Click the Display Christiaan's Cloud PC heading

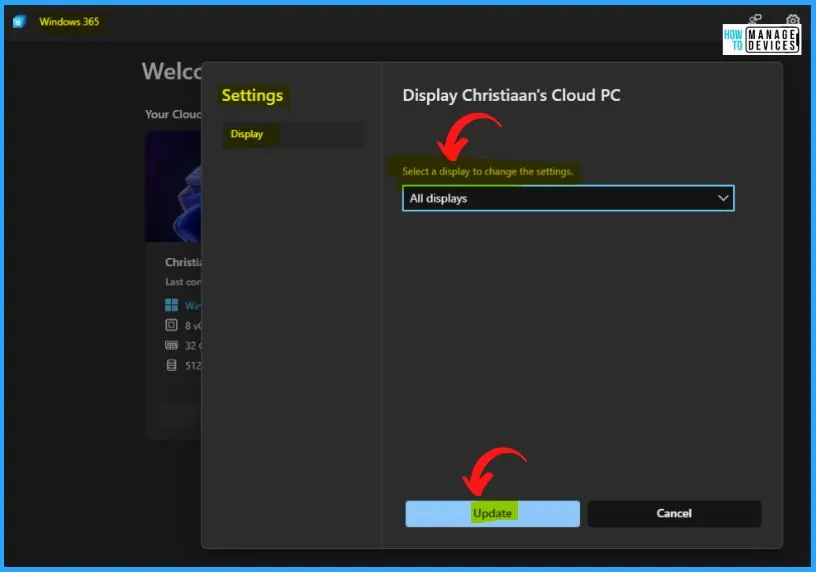(x=511, y=95)
